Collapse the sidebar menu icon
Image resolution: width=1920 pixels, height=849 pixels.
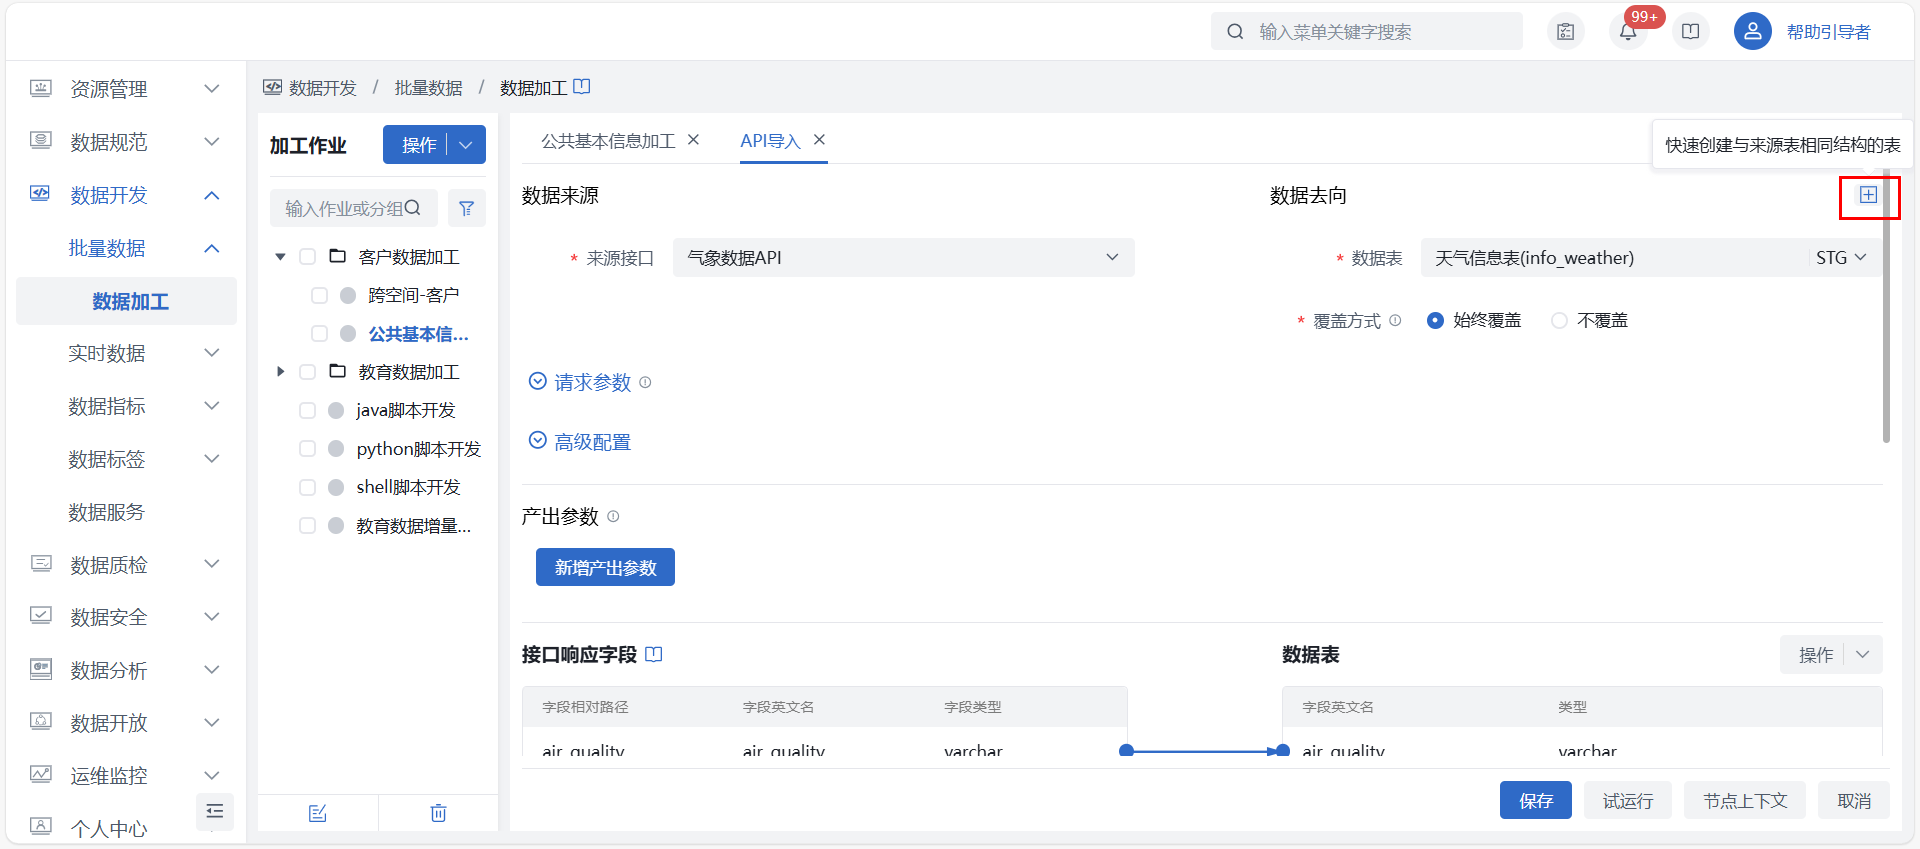click(x=214, y=811)
